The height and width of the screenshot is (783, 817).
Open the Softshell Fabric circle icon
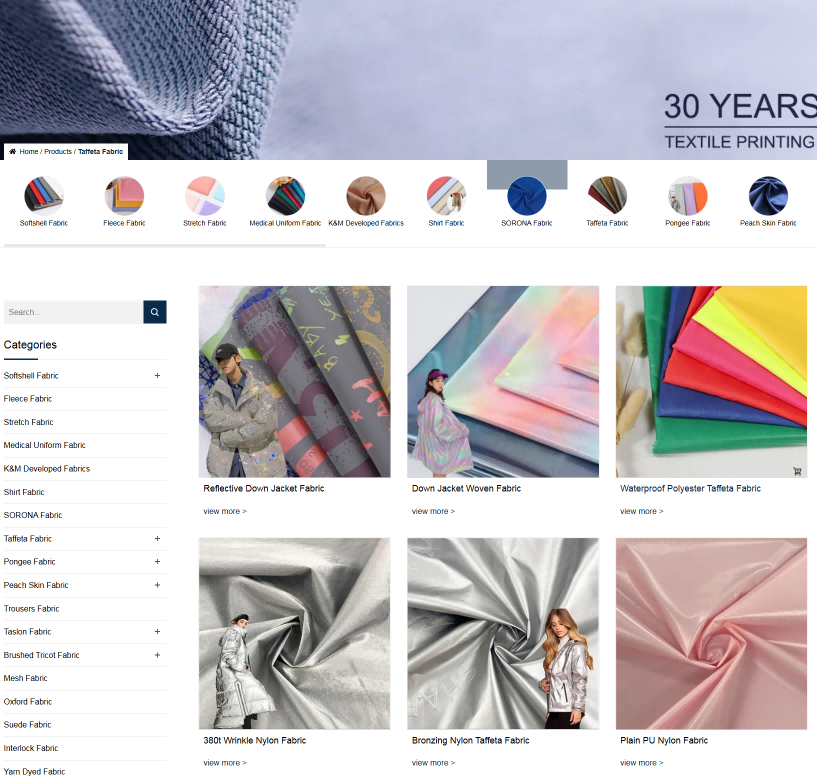tap(44, 196)
